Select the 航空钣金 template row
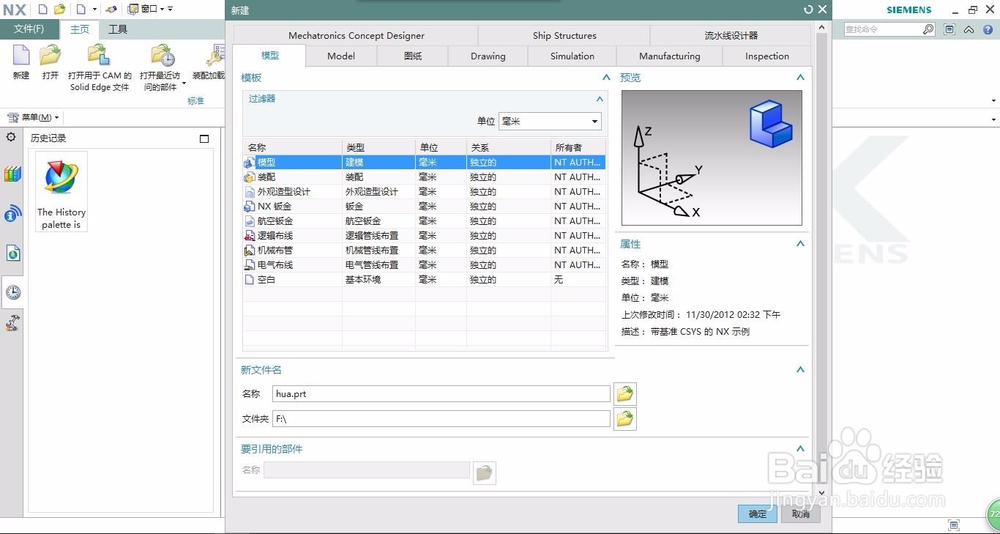The image size is (1000, 534). click(x=423, y=221)
